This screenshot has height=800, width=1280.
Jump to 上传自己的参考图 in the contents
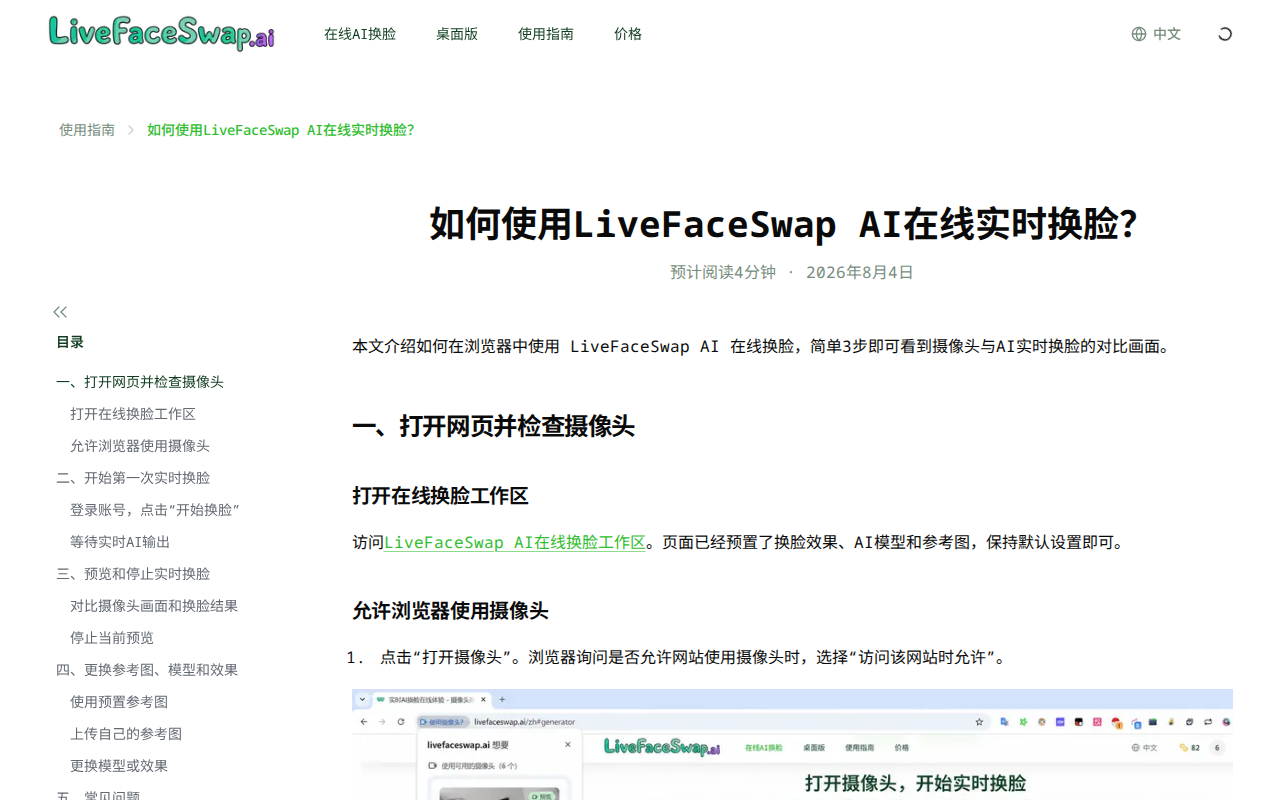126,734
